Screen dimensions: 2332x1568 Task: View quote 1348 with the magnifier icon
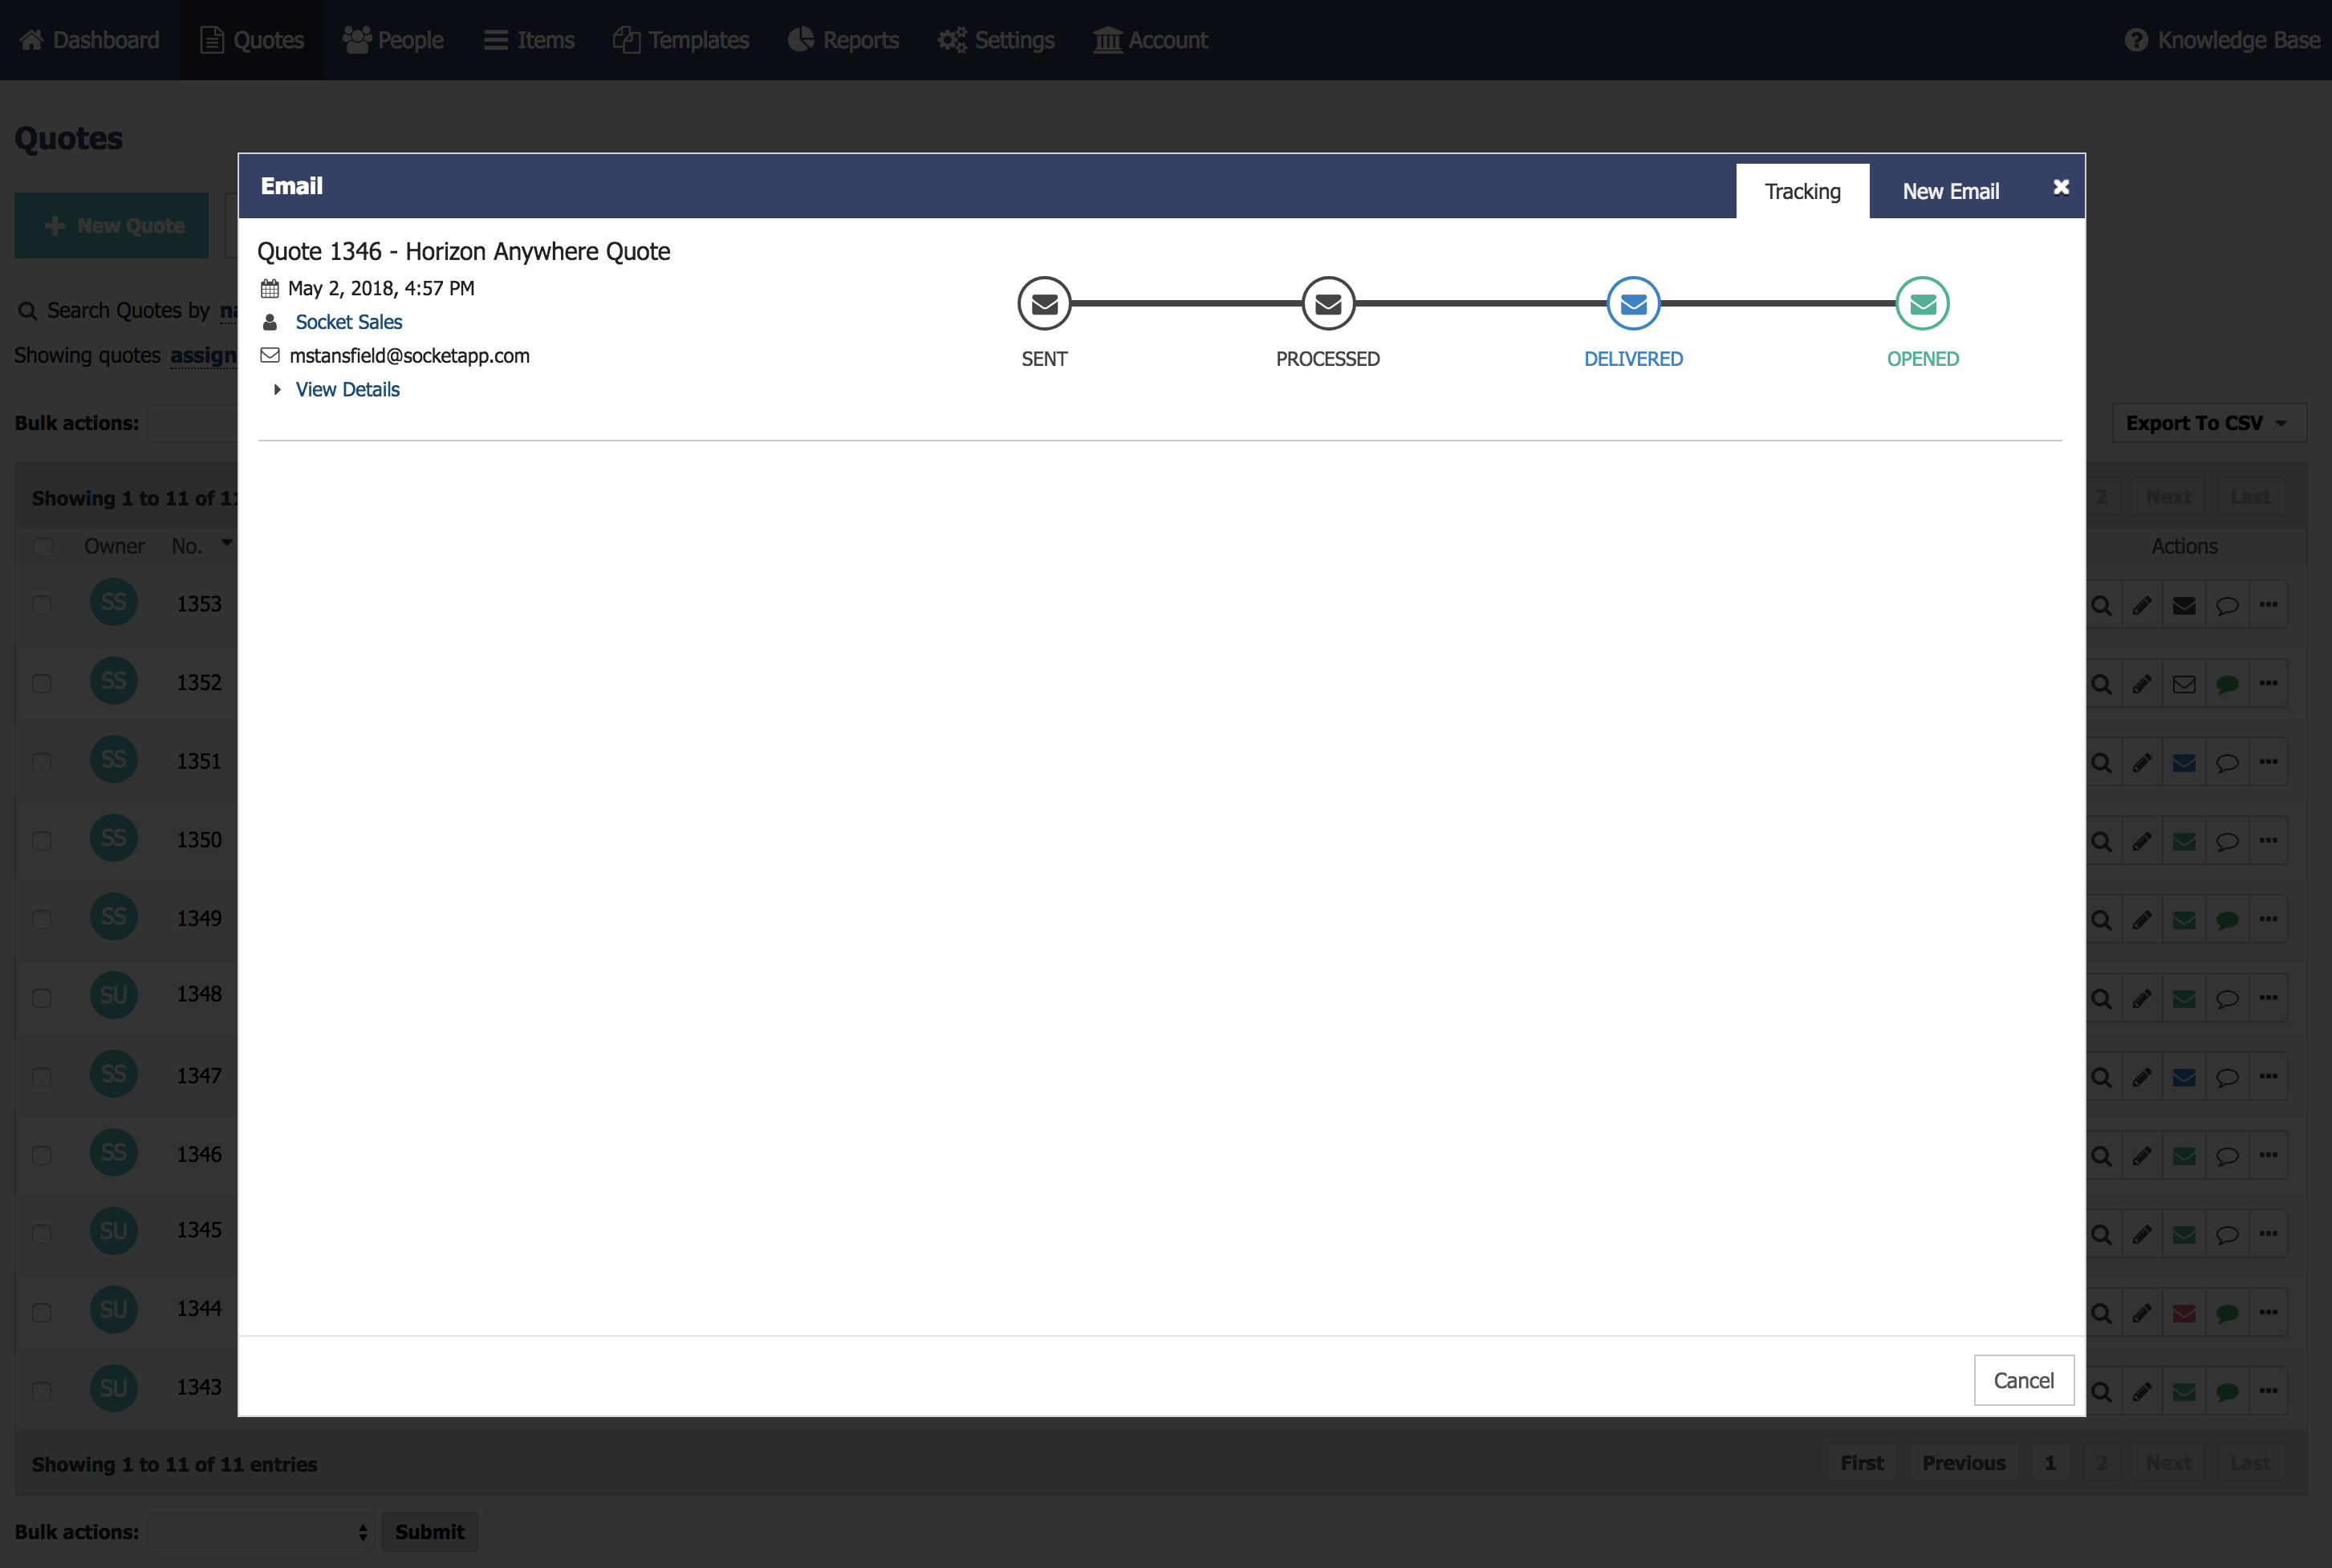pyautogui.click(x=2101, y=999)
